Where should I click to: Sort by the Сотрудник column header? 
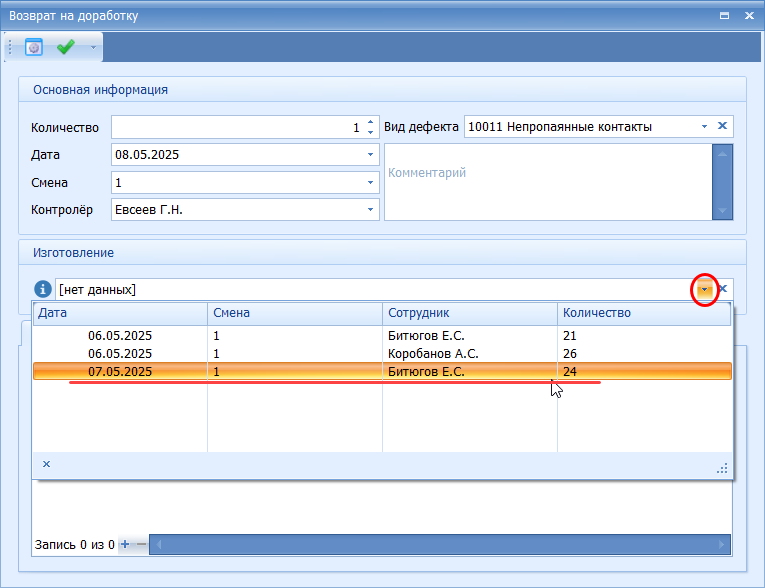coord(469,313)
